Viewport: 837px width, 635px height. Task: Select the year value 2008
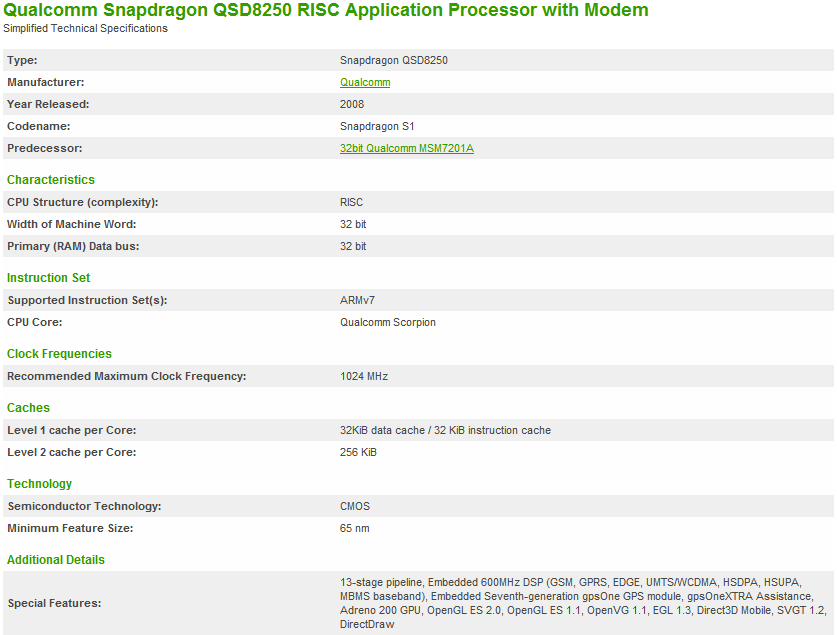(x=352, y=104)
